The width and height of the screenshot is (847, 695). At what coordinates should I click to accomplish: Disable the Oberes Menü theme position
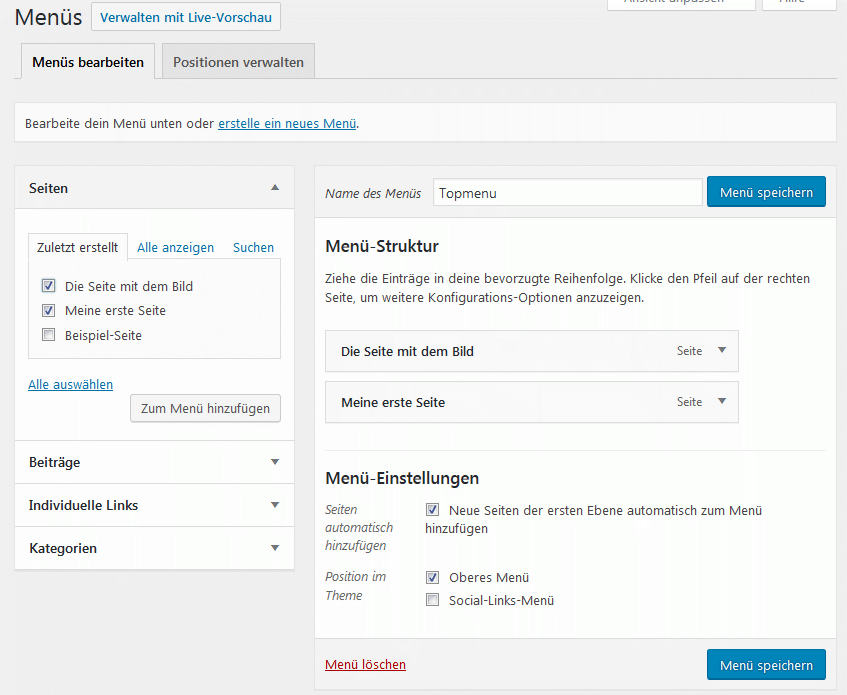tap(432, 577)
